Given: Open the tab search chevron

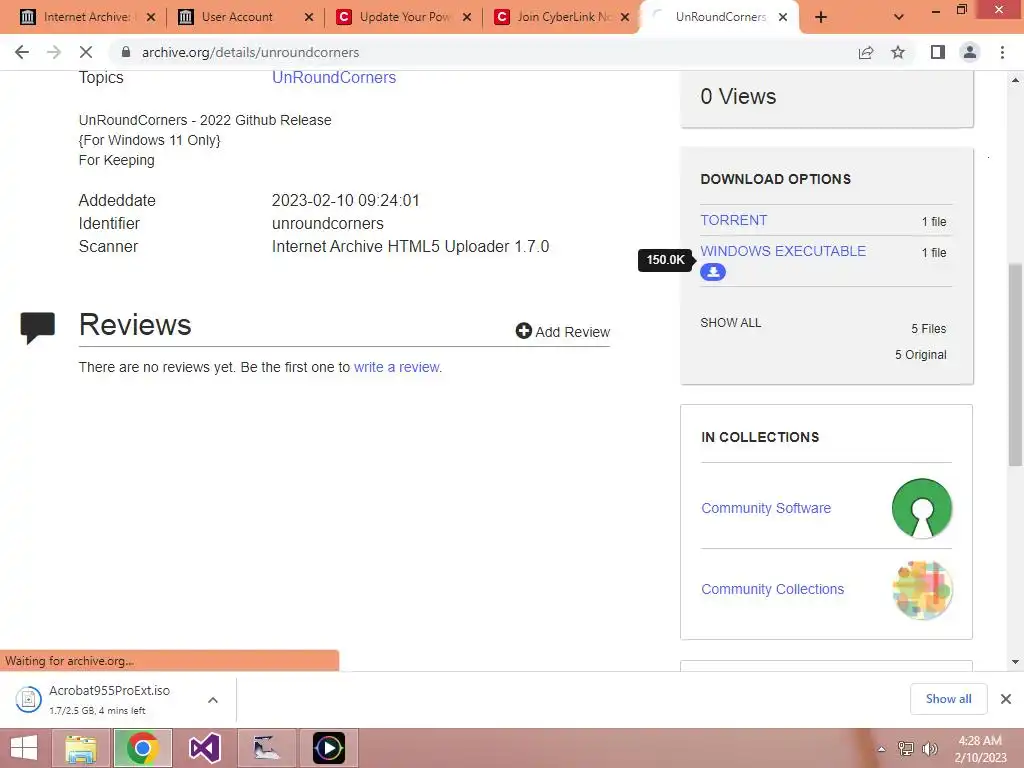Looking at the screenshot, I should [x=899, y=17].
